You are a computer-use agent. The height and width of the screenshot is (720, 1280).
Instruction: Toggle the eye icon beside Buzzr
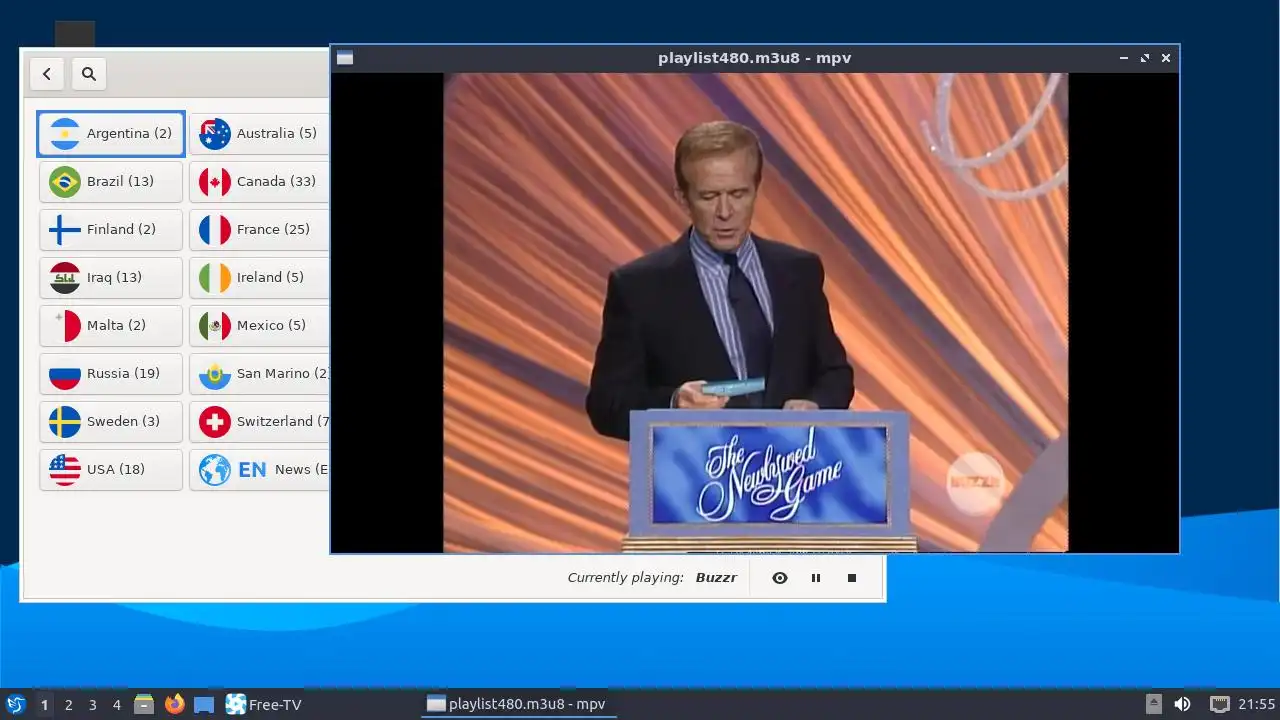tap(780, 578)
